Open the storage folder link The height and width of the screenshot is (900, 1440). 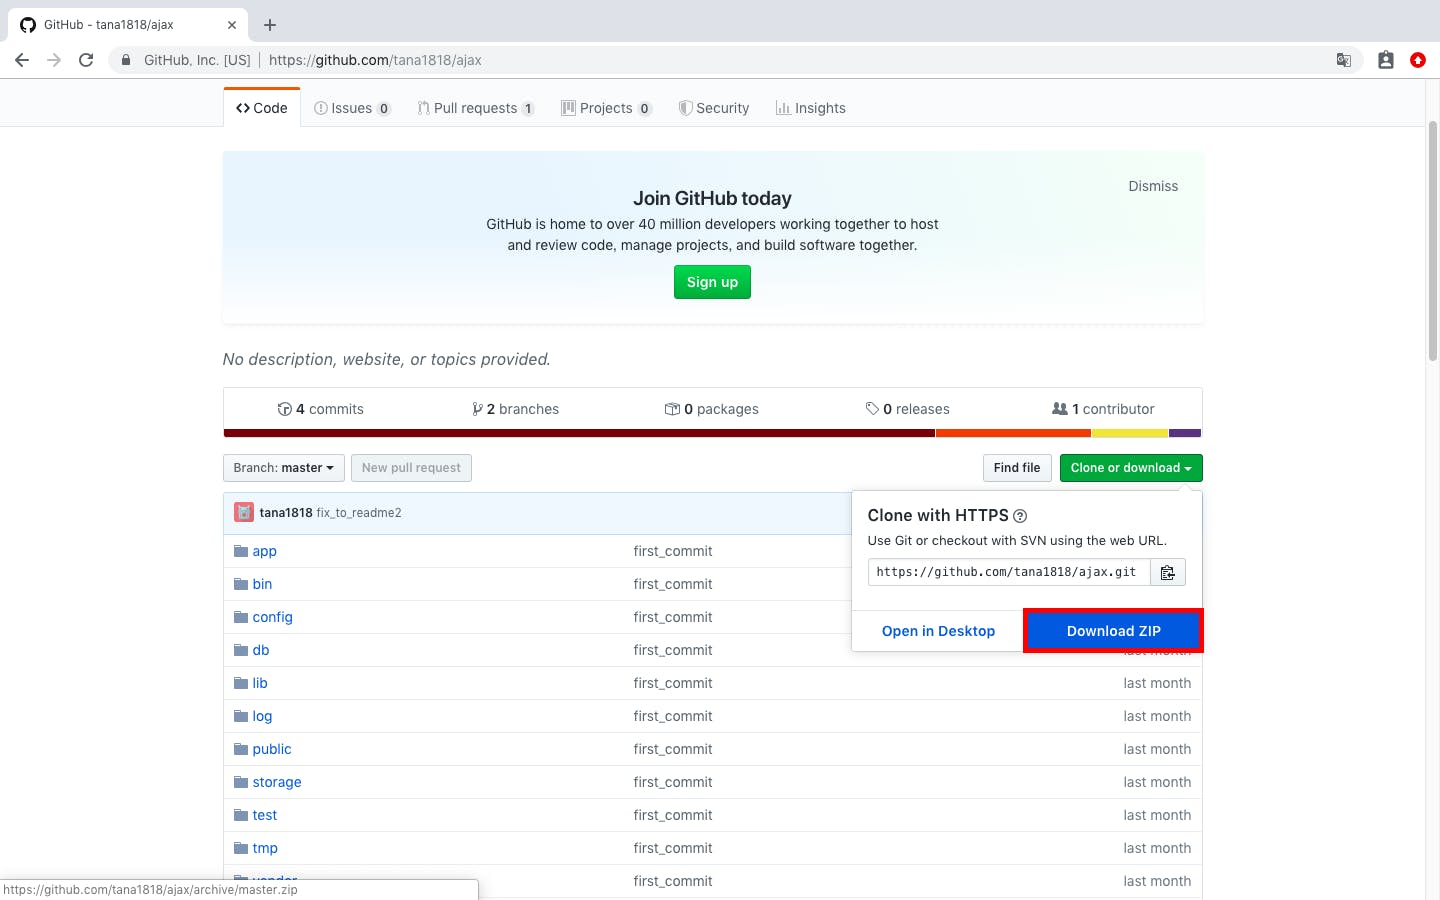pos(277,782)
